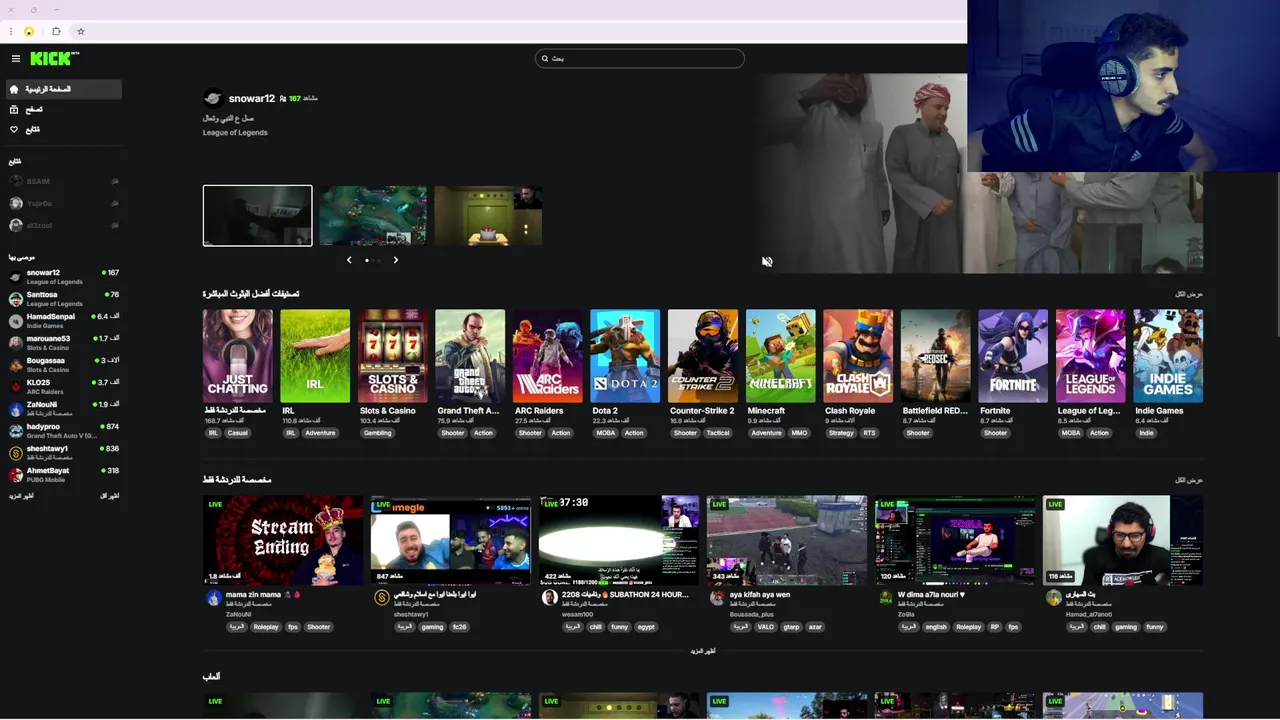Filter by fc26 tag under sheshtawy1 stream
Screen dimensions: 1280x720
[x=459, y=627]
